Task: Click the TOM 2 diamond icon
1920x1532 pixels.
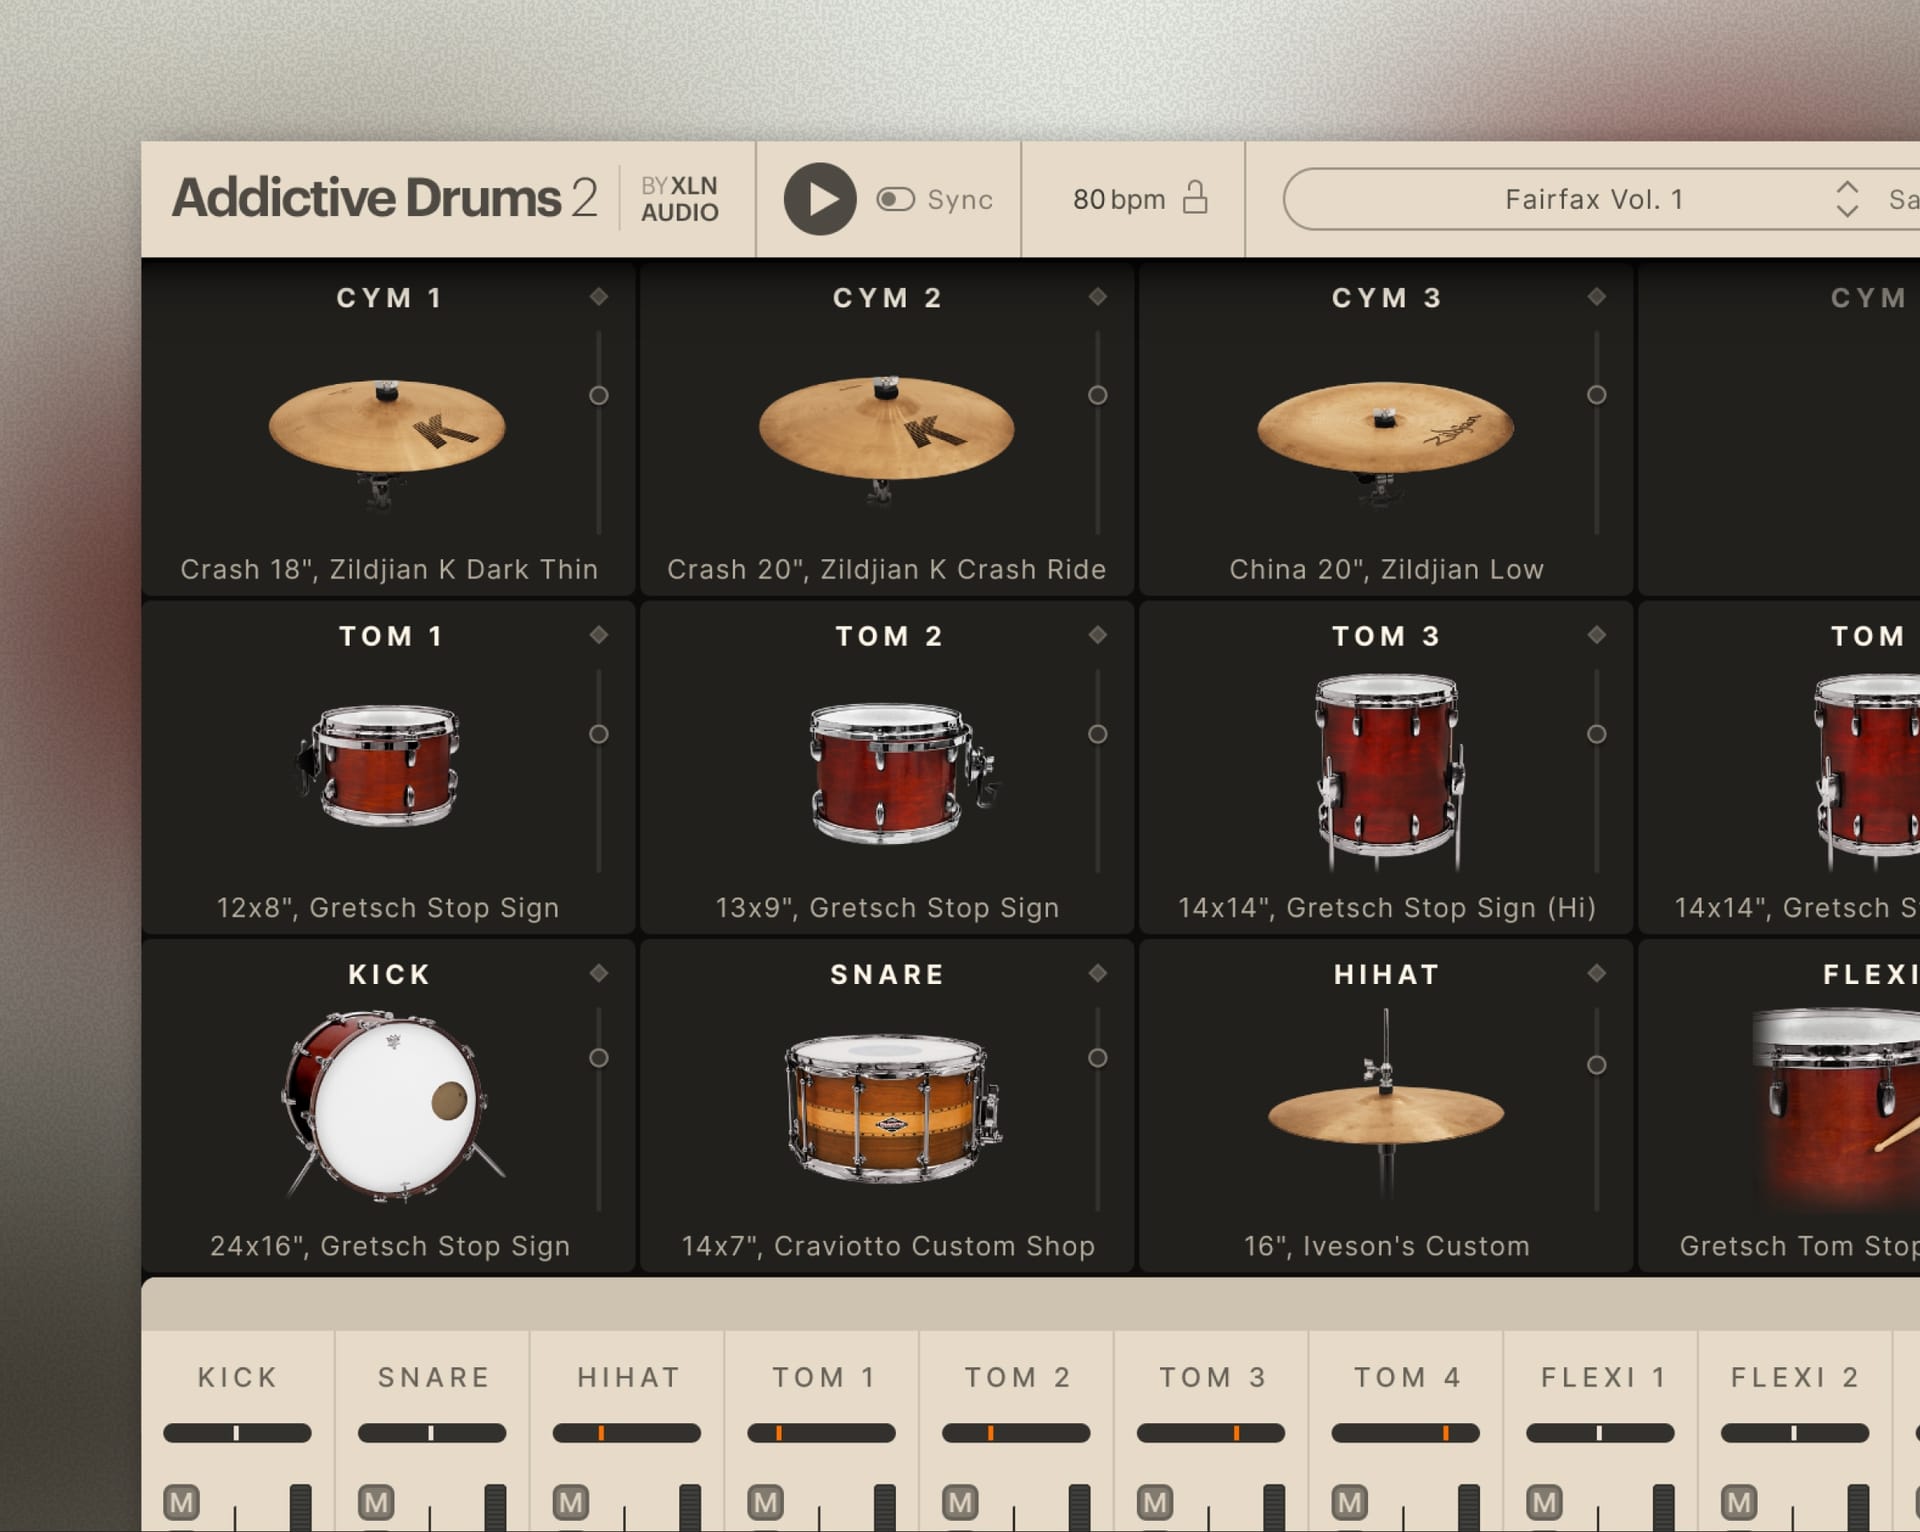Action: [x=1098, y=634]
